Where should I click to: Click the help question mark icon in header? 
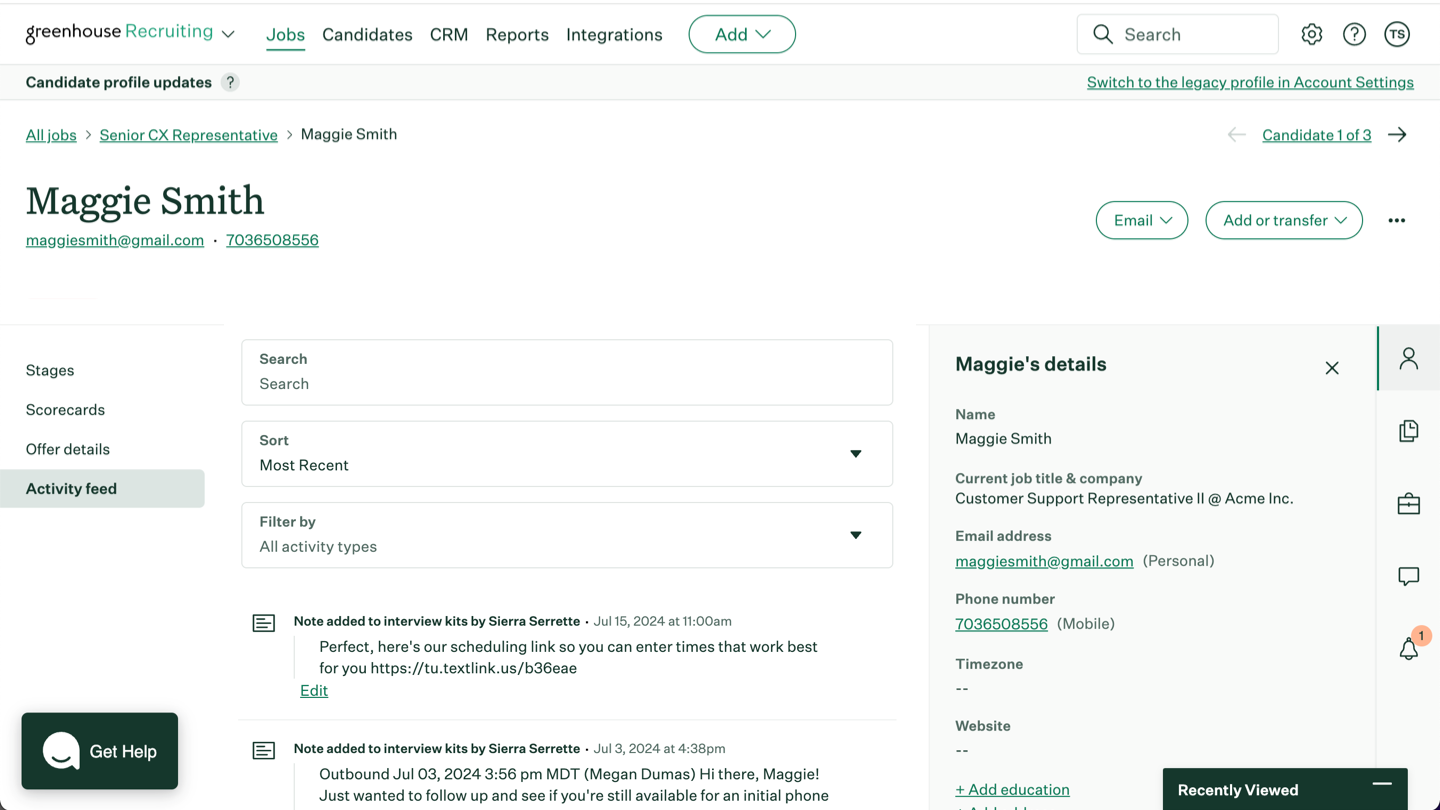click(x=1354, y=34)
